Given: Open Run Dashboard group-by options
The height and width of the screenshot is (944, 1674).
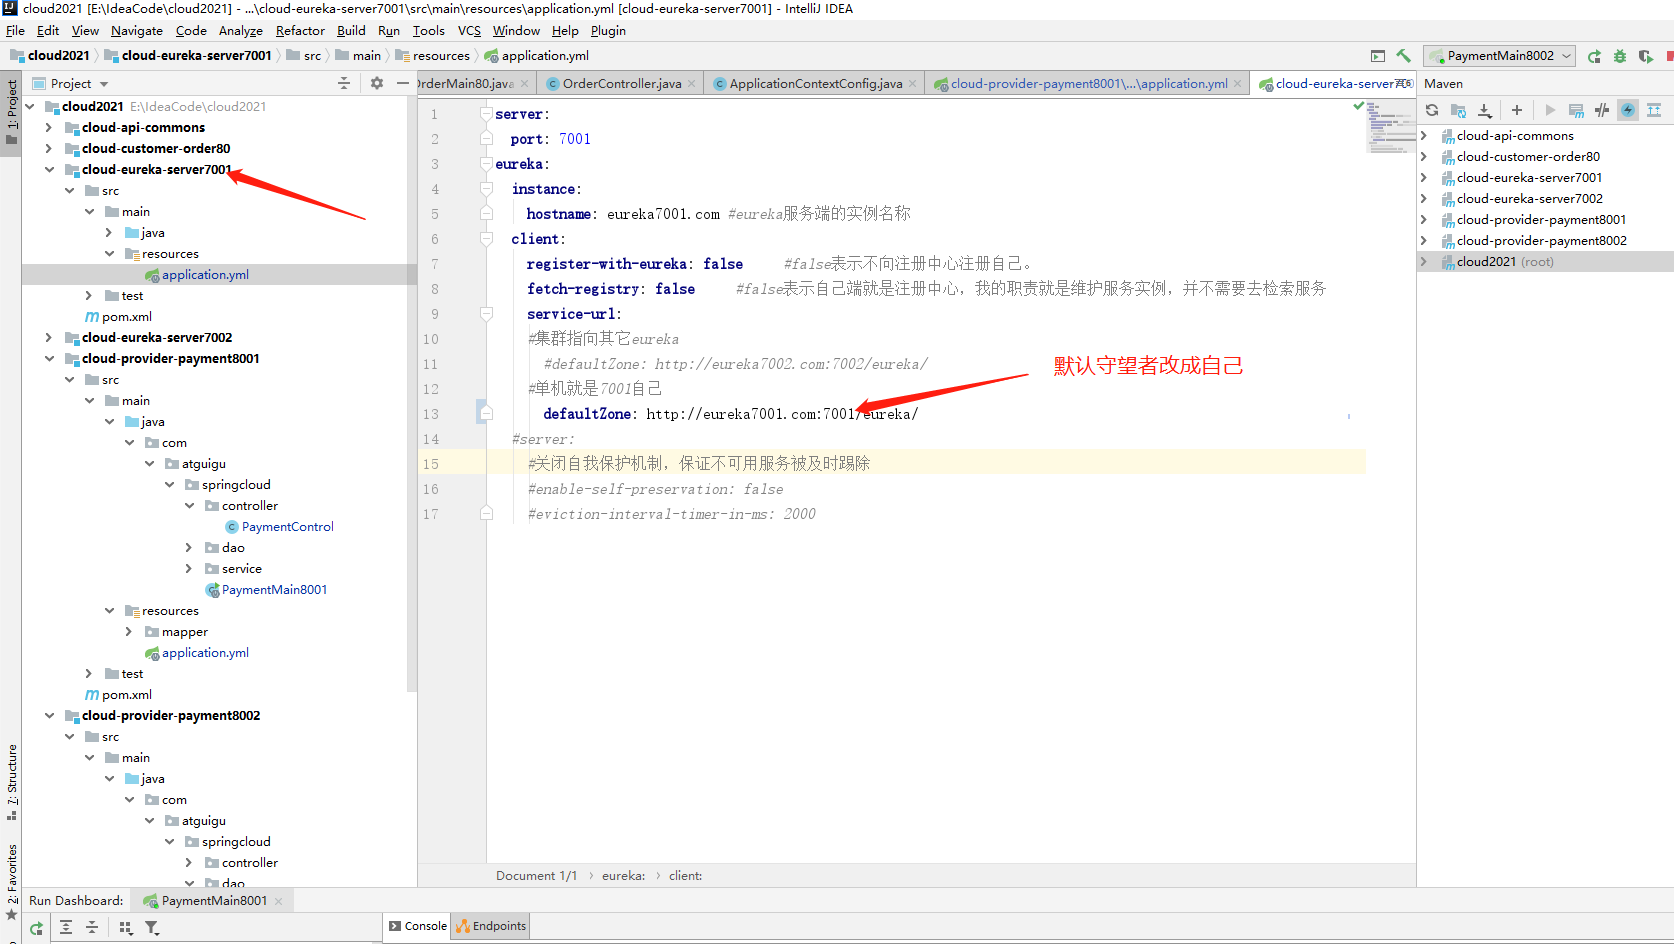Looking at the screenshot, I should (126, 928).
